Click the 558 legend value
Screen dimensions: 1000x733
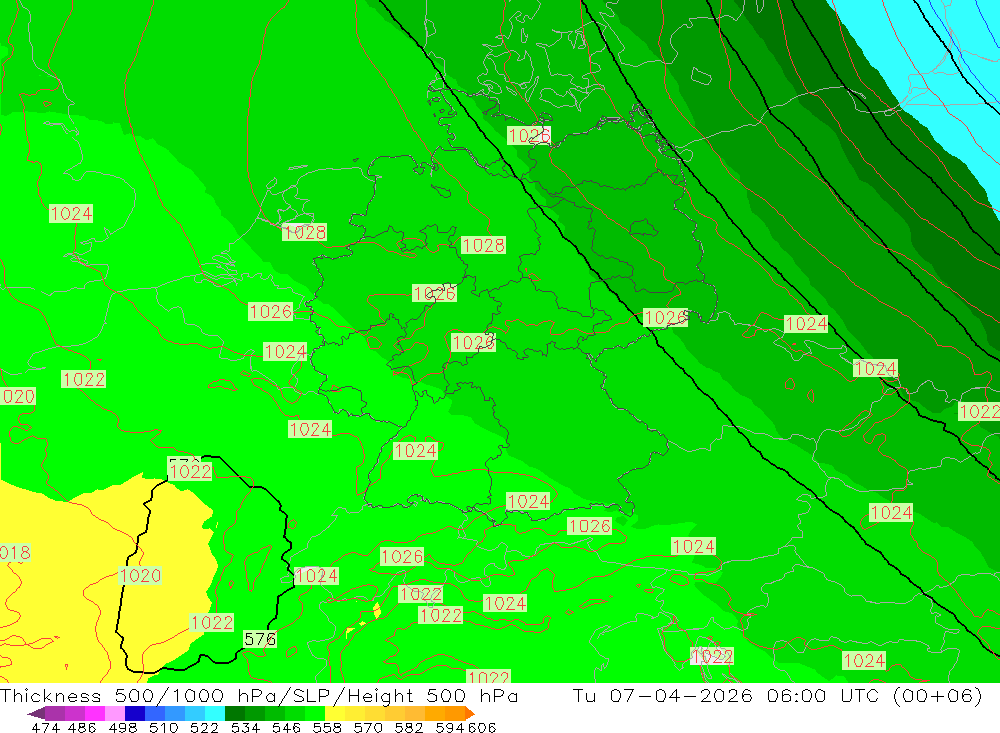[327, 728]
